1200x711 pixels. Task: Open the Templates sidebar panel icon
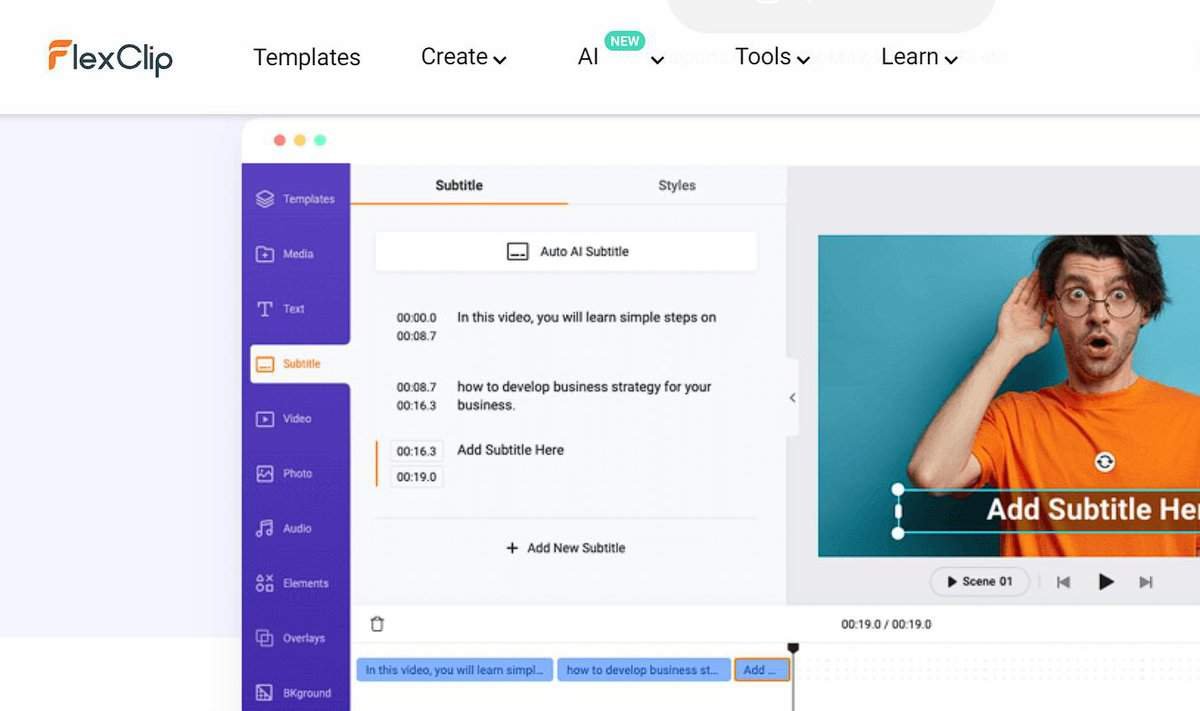coord(265,199)
